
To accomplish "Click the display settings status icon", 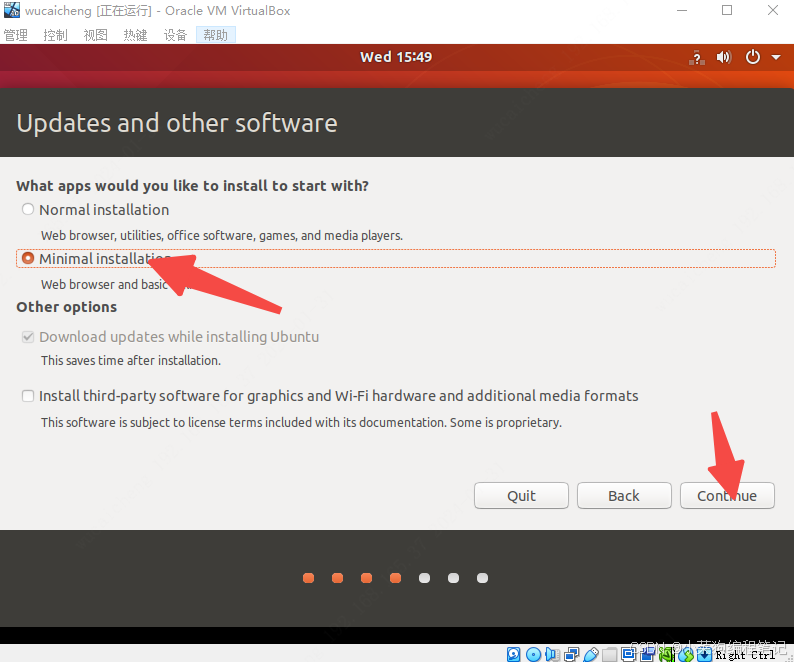I will click(x=628, y=654).
